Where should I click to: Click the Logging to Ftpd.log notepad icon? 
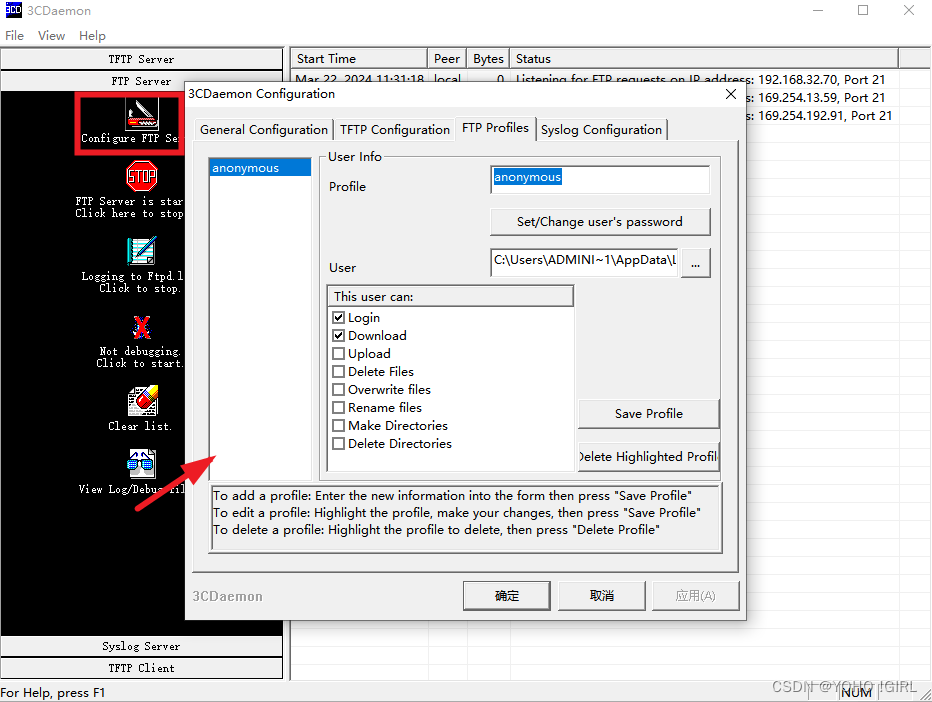coord(141,250)
